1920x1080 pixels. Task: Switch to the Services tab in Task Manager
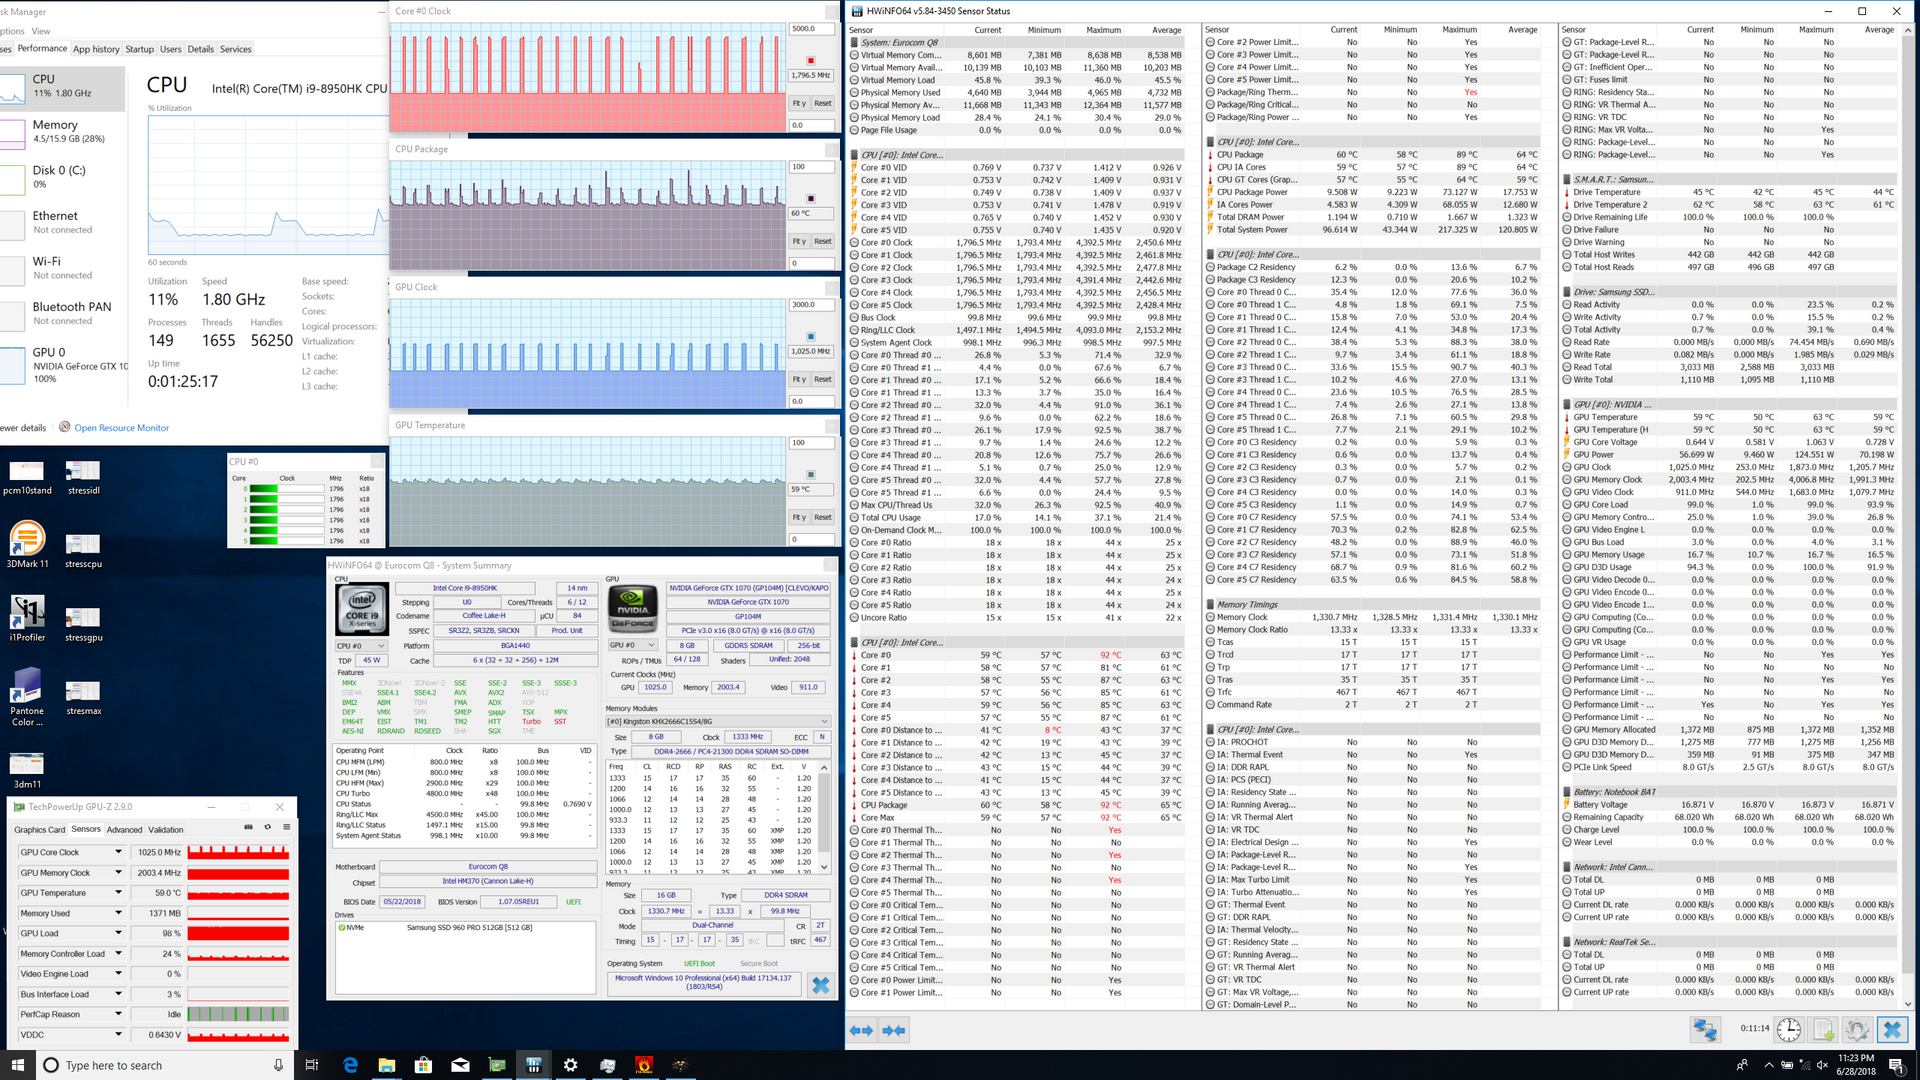[x=236, y=49]
